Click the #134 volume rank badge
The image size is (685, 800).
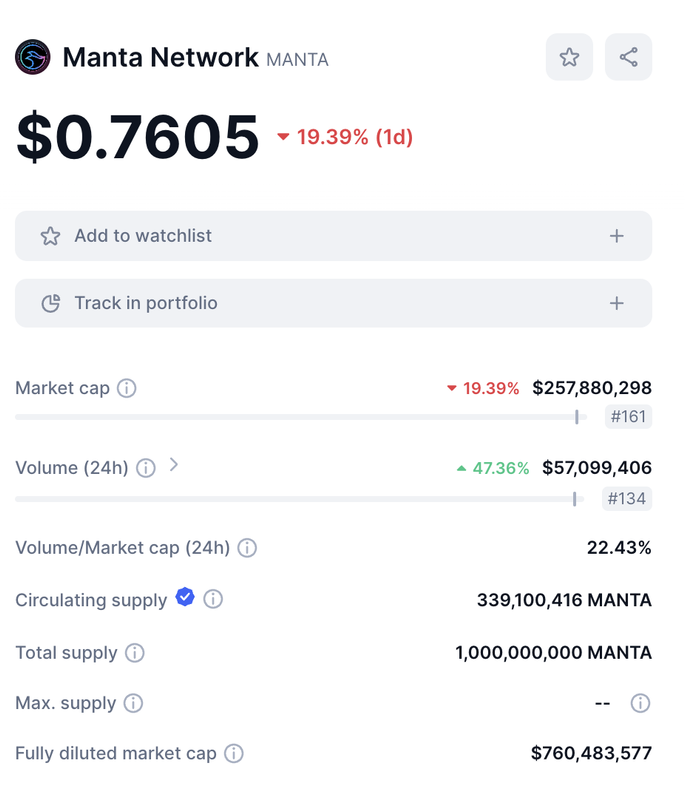tap(627, 498)
